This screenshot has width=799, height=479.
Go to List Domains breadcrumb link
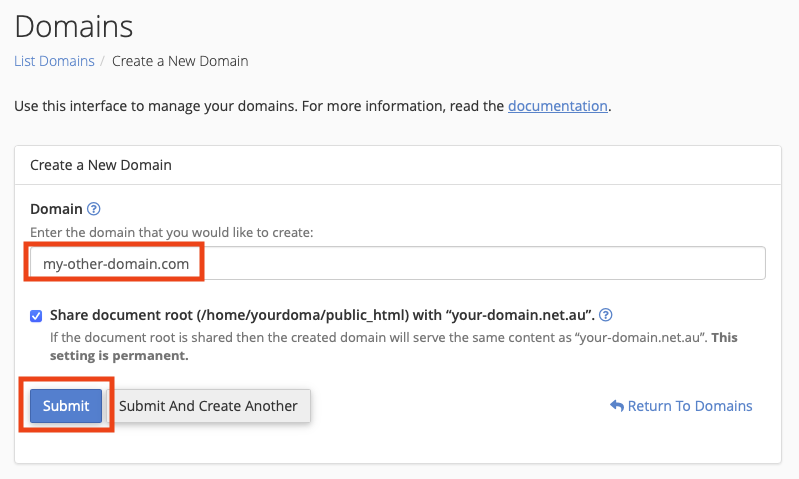54,61
